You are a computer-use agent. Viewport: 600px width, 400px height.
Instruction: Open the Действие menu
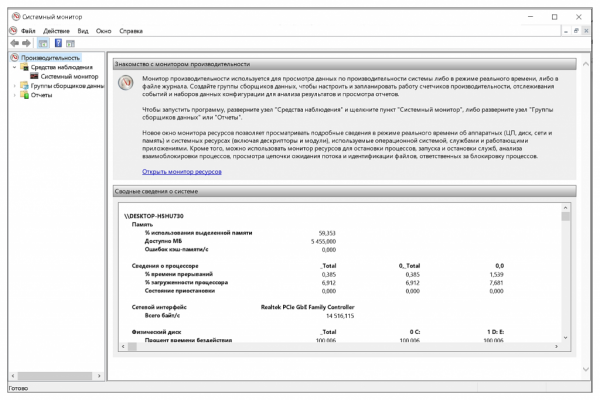coord(56,31)
